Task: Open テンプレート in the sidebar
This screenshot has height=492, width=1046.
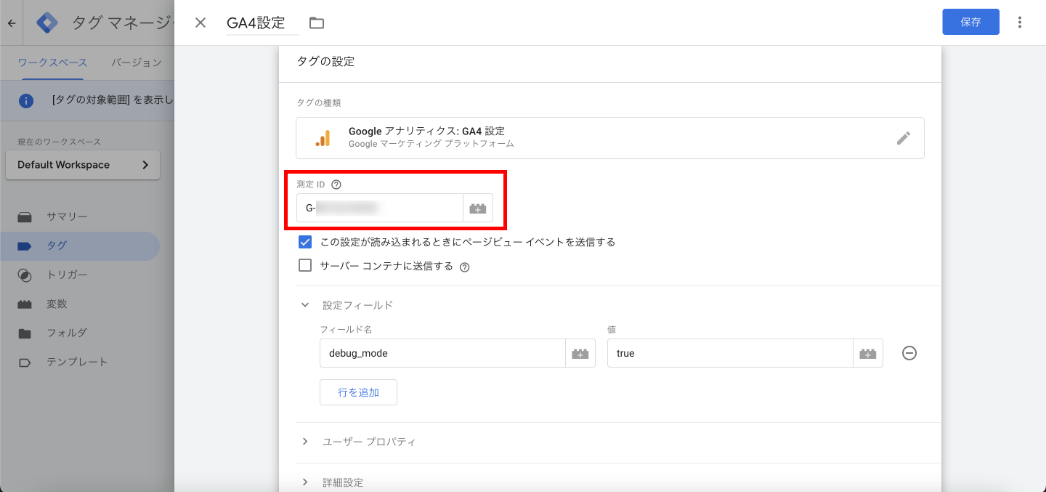Action: (77, 362)
